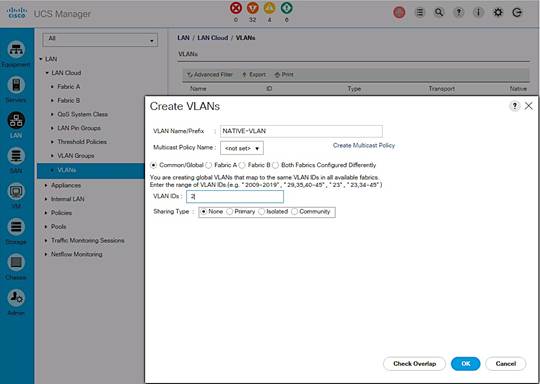Screen dimensions: 540x384
Task: Click the info icon in header
Action: pos(478,13)
